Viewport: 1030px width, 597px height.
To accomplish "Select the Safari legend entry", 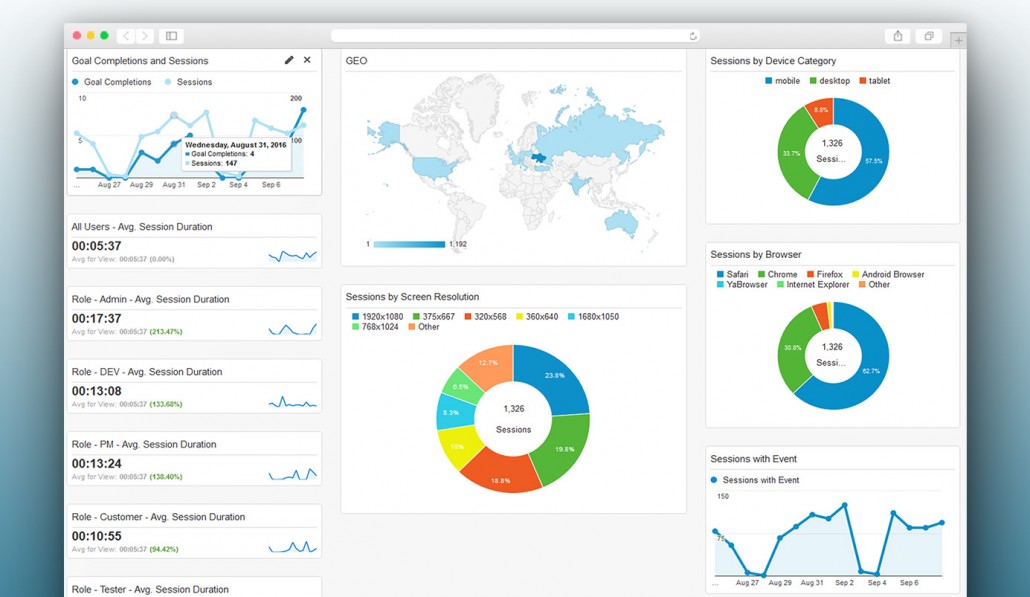I will point(732,275).
